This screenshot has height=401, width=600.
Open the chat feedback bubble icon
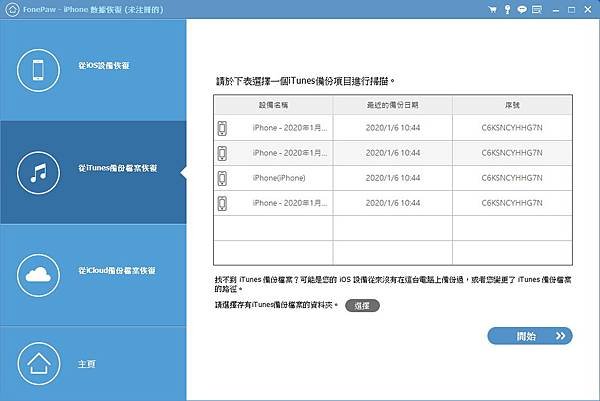point(522,10)
